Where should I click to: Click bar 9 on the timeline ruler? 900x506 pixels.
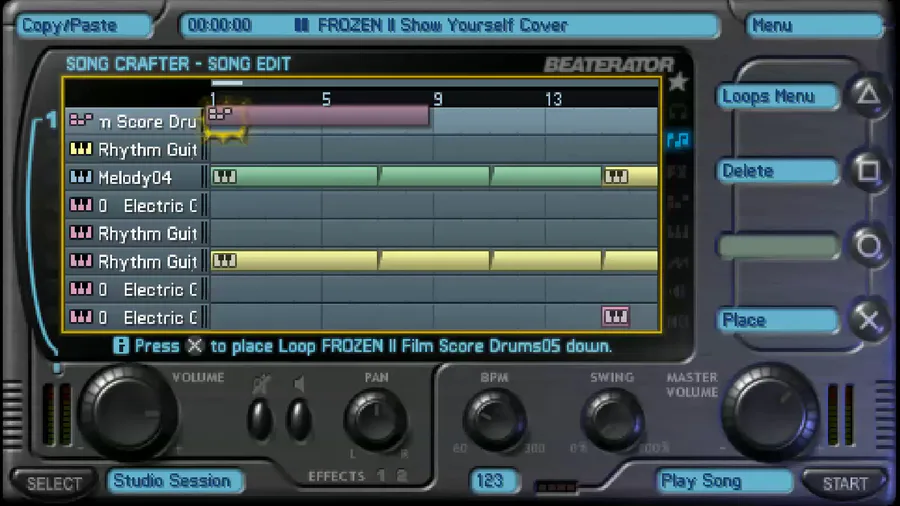tap(438, 99)
